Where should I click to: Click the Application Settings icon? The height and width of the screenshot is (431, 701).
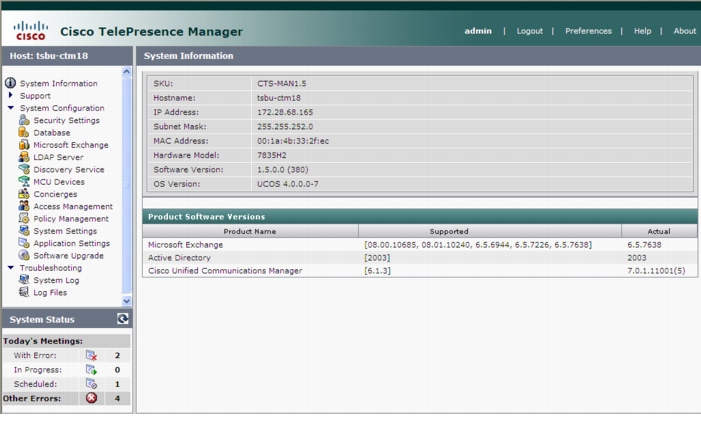tap(24, 243)
